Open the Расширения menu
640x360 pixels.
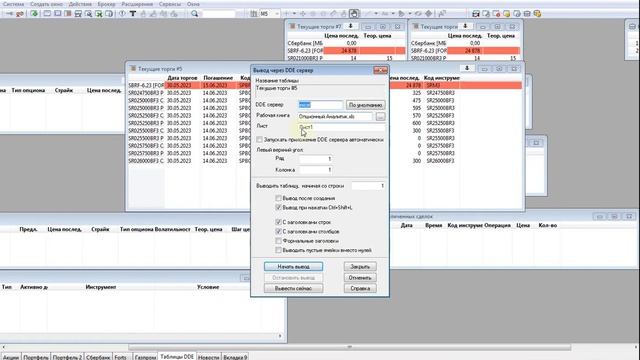(x=137, y=4)
